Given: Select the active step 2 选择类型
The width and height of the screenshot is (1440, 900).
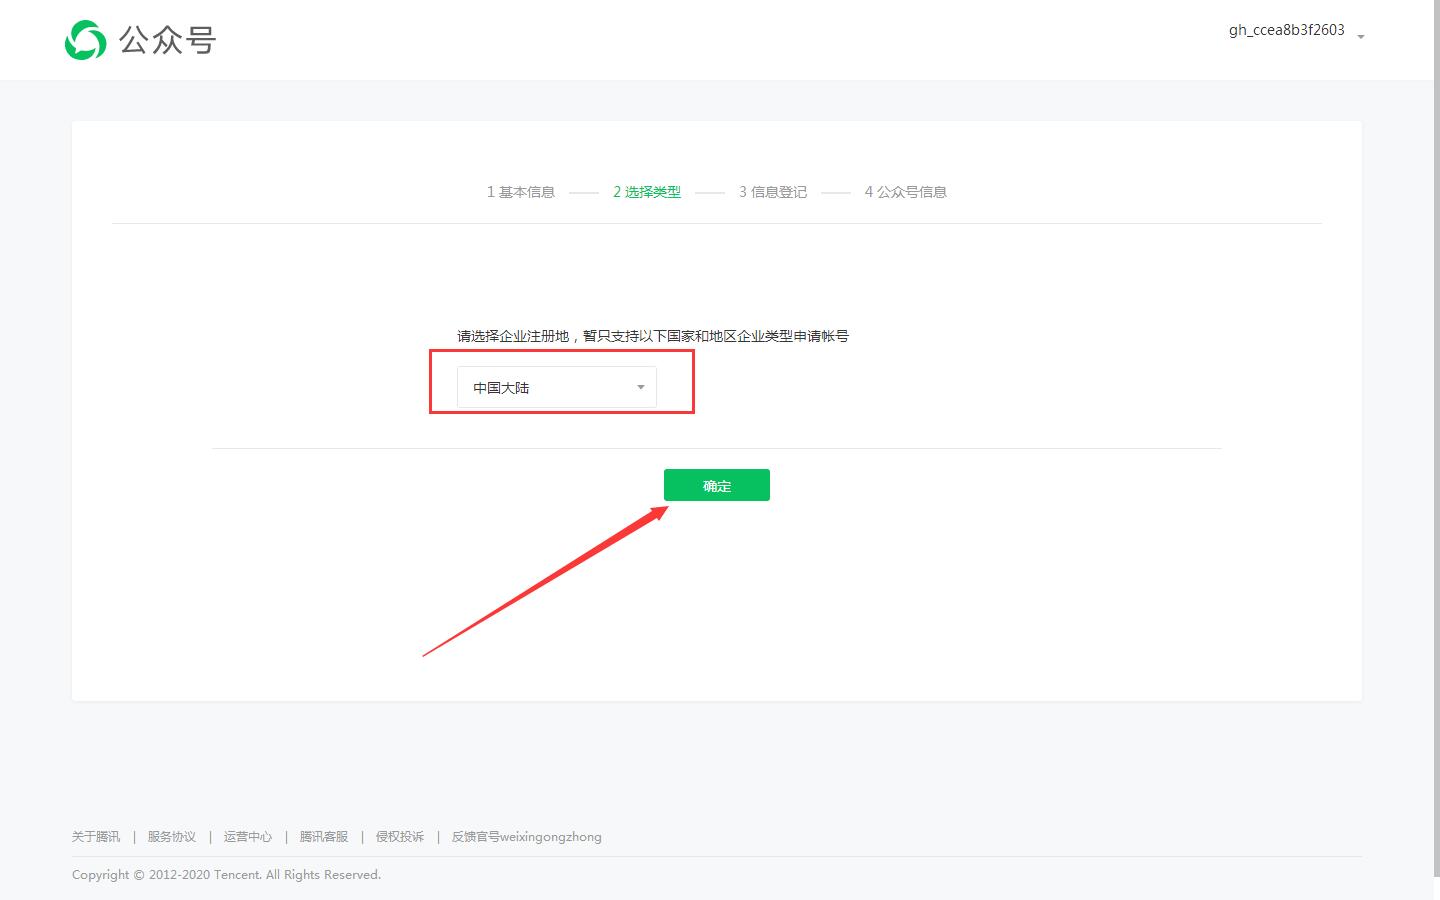Looking at the screenshot, I should click(647, 191).
